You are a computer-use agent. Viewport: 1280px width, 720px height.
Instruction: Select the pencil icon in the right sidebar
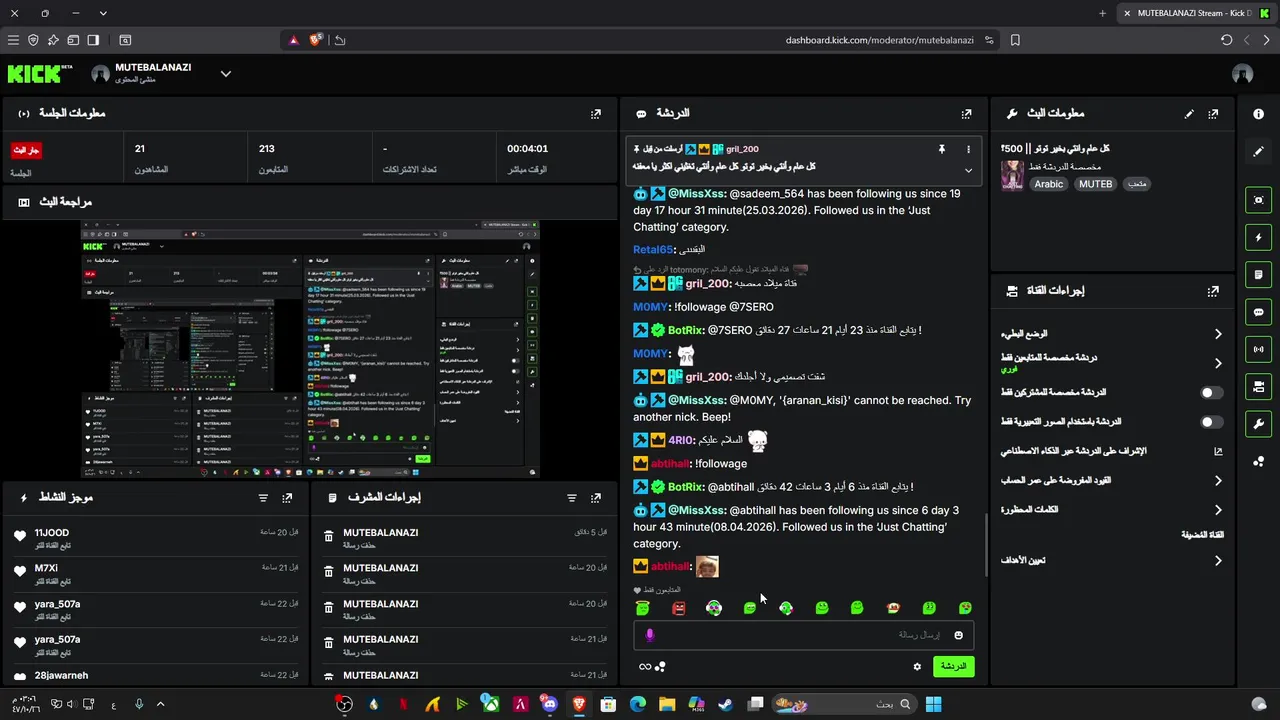[x=1258, y=151]
